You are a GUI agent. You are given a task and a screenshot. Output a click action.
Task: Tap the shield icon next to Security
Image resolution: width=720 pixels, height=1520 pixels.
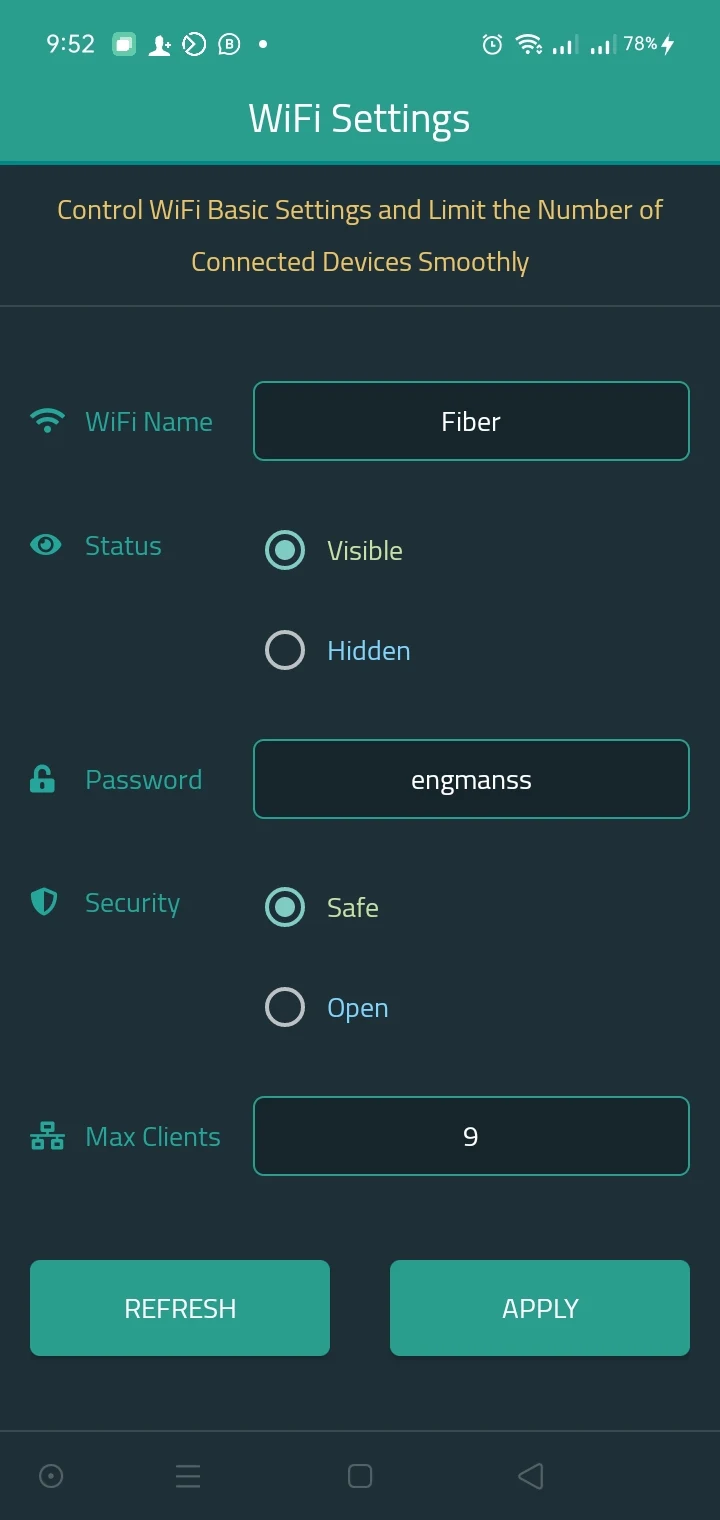click(x=44, y=903)
